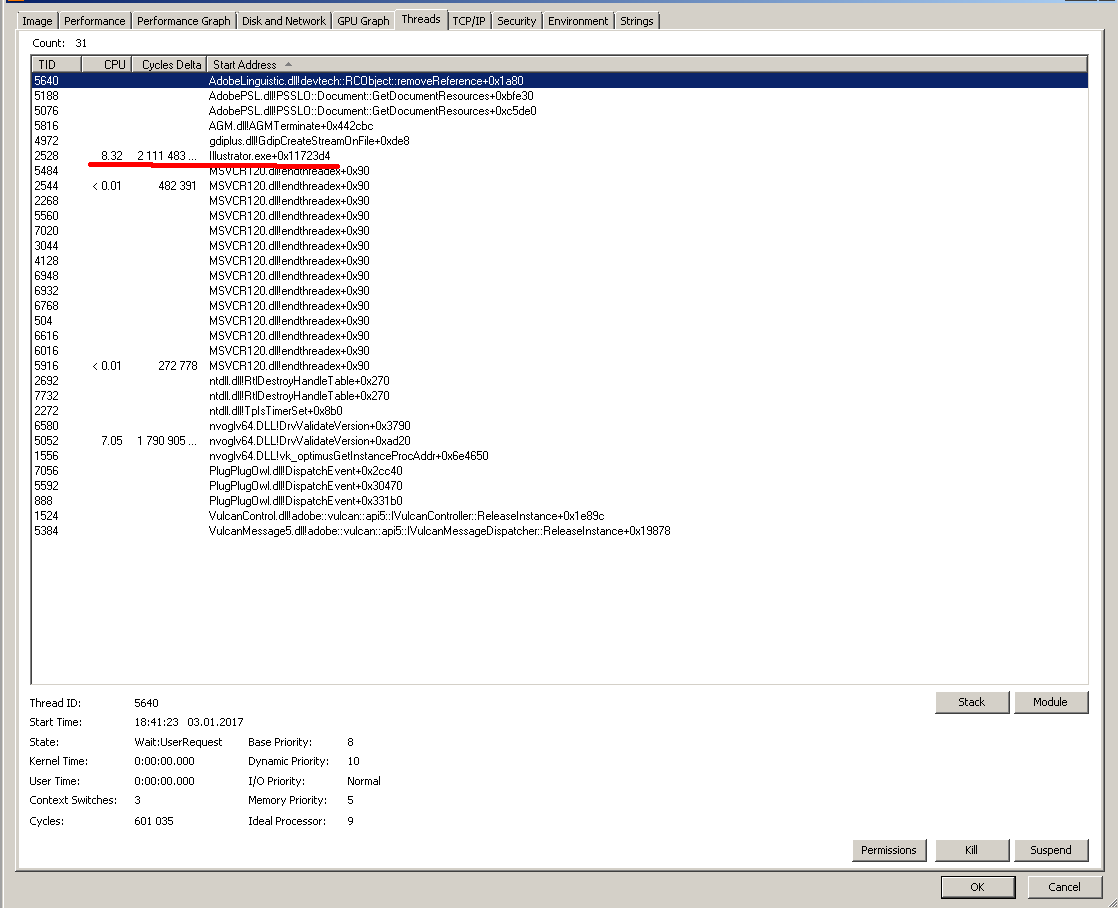Viewport: 1118px width, 908px height.
Task: Confirm with the OK button
Action: point(978,887)
